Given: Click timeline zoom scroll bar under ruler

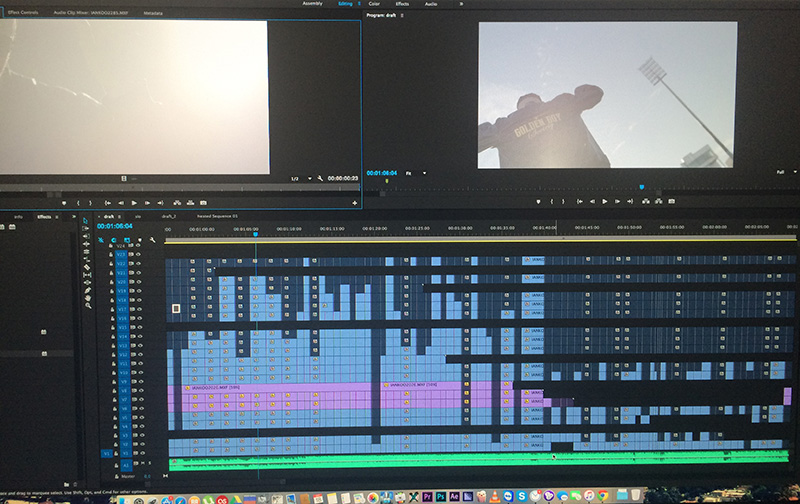Looking at the screenshot, I should pos(480,238).
